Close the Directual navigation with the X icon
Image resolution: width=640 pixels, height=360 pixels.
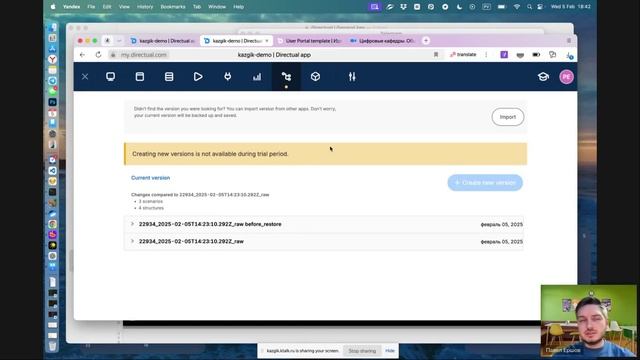85,77
